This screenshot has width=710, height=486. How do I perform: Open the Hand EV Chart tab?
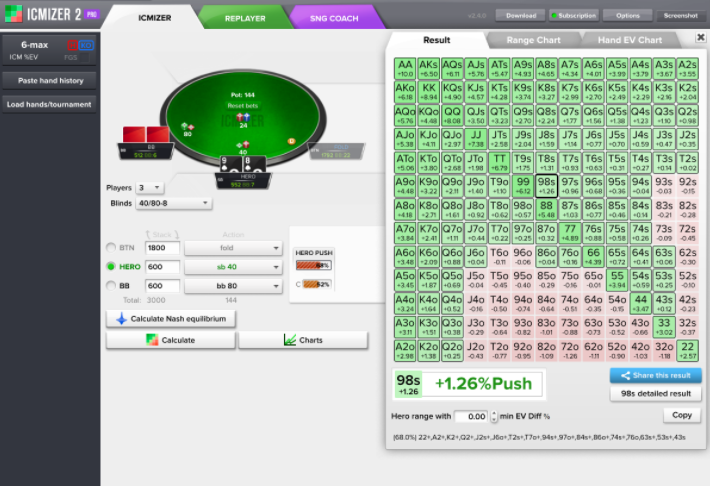pyautogui.click(x=630, y=40)
